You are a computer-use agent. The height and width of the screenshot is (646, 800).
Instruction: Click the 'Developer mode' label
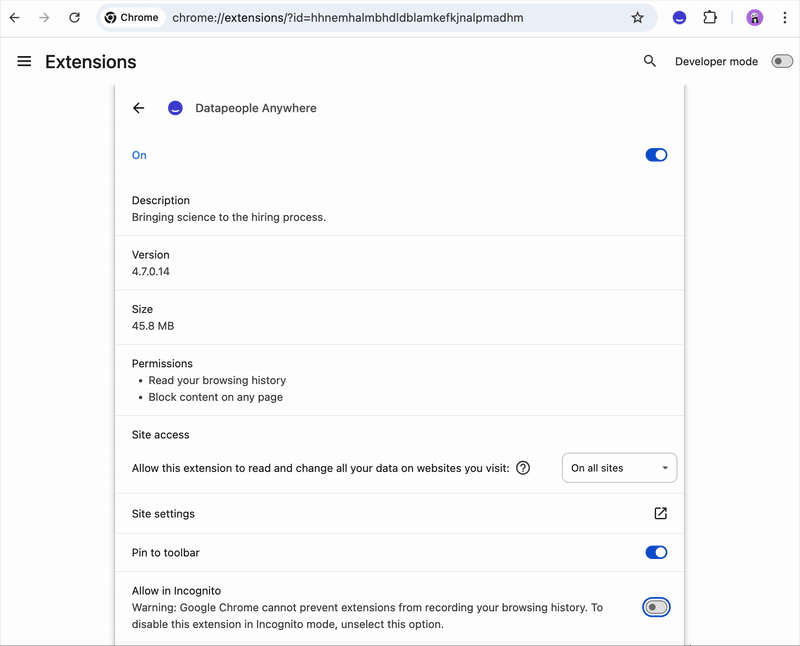click(716, 62)
